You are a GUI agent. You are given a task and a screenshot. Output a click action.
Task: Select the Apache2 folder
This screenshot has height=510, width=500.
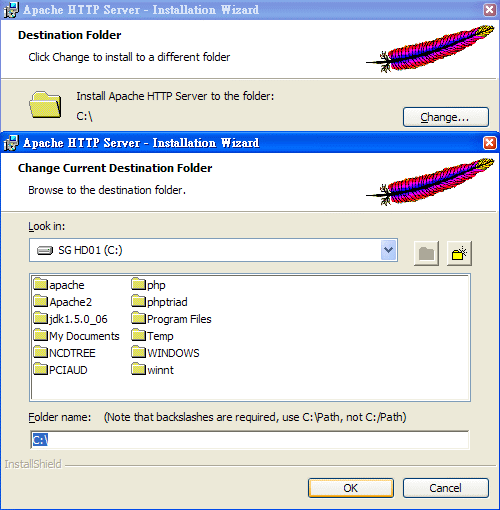(x=63, y=302)
